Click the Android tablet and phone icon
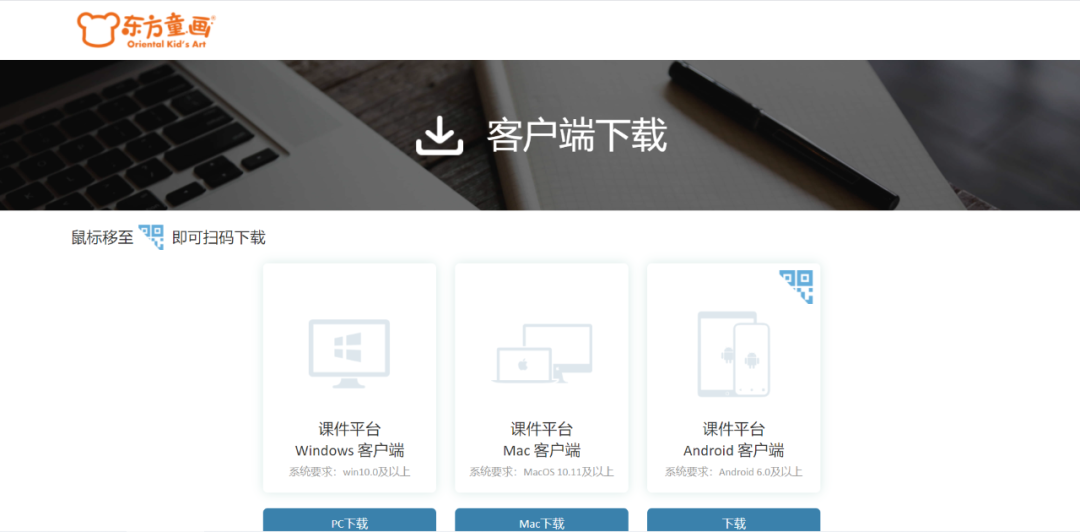Image resolution: width=1080 pixels, height=532 pixels. click(x=734, y=354)
